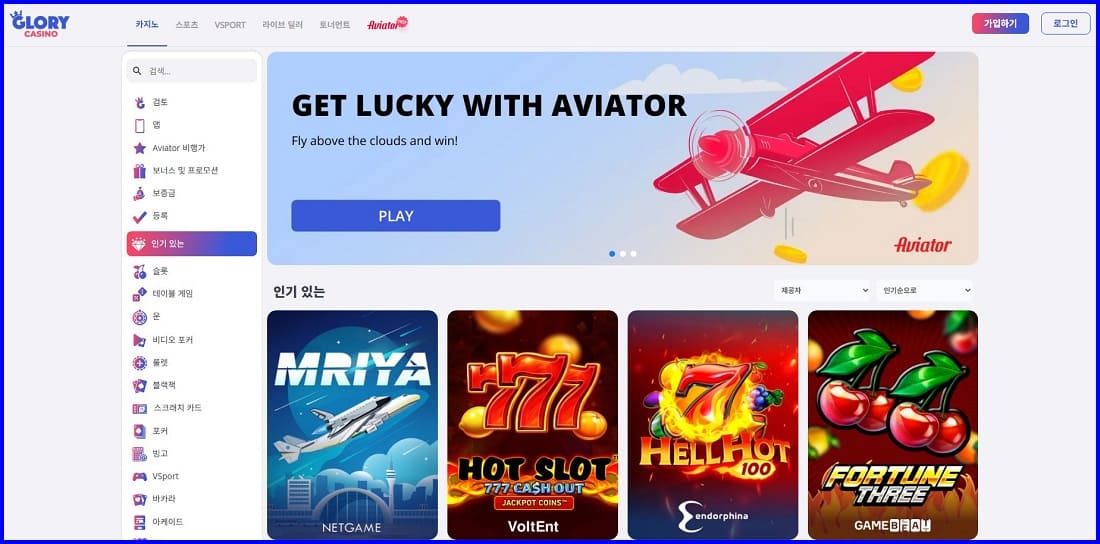This screenshot has width=1100, height=544.
Task: Click the cherries icon for 슬롯
Action: (x=140, y=271)
